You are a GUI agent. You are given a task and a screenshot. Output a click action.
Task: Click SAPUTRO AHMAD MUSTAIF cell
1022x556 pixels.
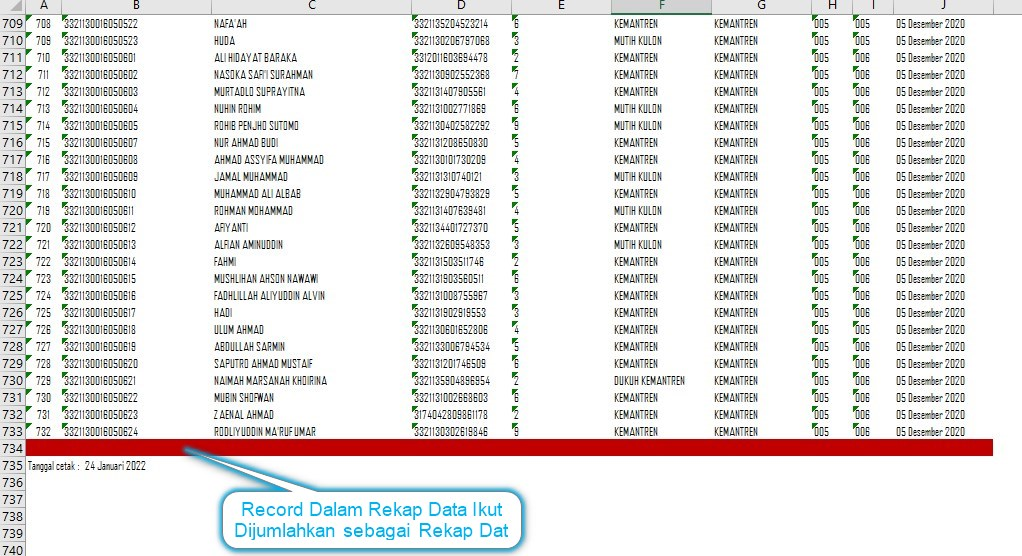(312, 364)
